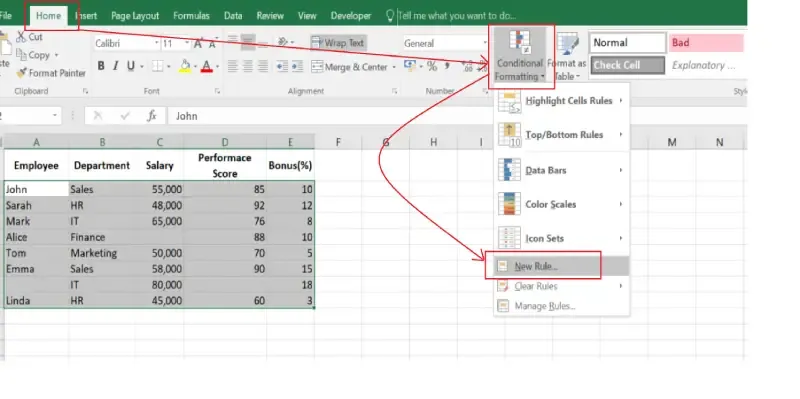The width and height of the screenshot is (800, 399).
Task: Click the Decrease Indent icon
Action: pos(282,66)
